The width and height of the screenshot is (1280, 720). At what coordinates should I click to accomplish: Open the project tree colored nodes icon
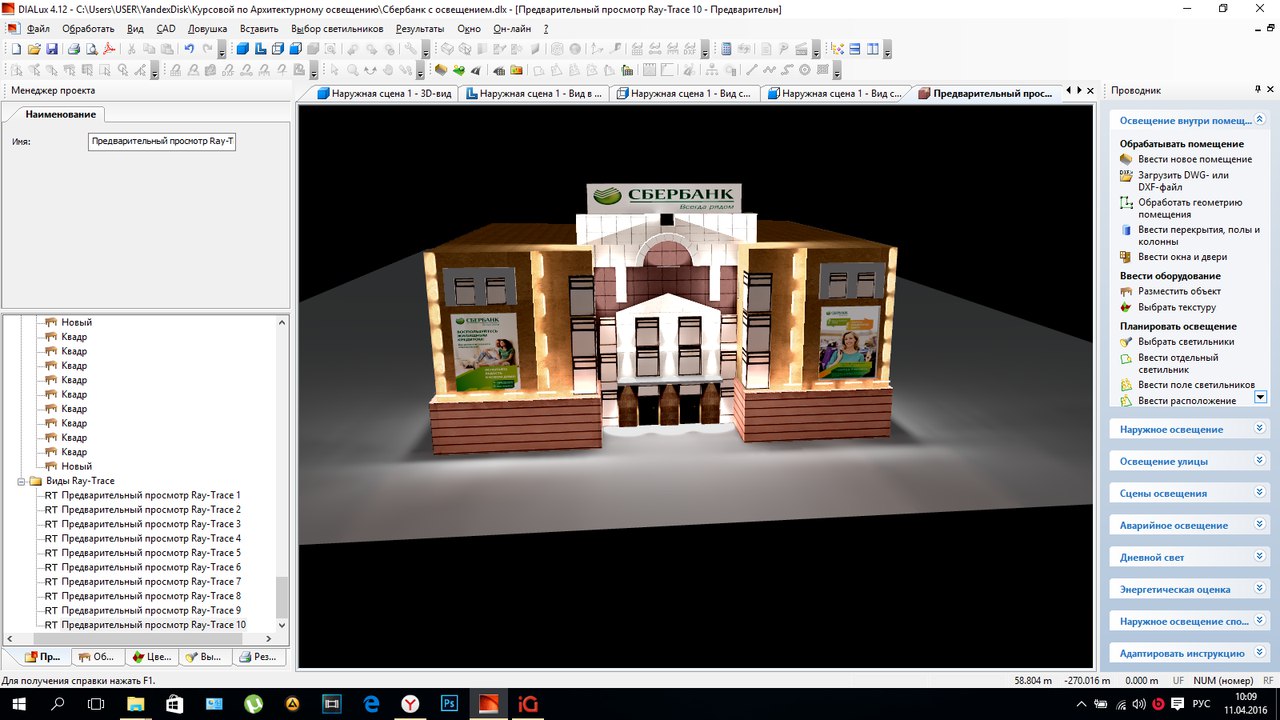pos(838,49)
